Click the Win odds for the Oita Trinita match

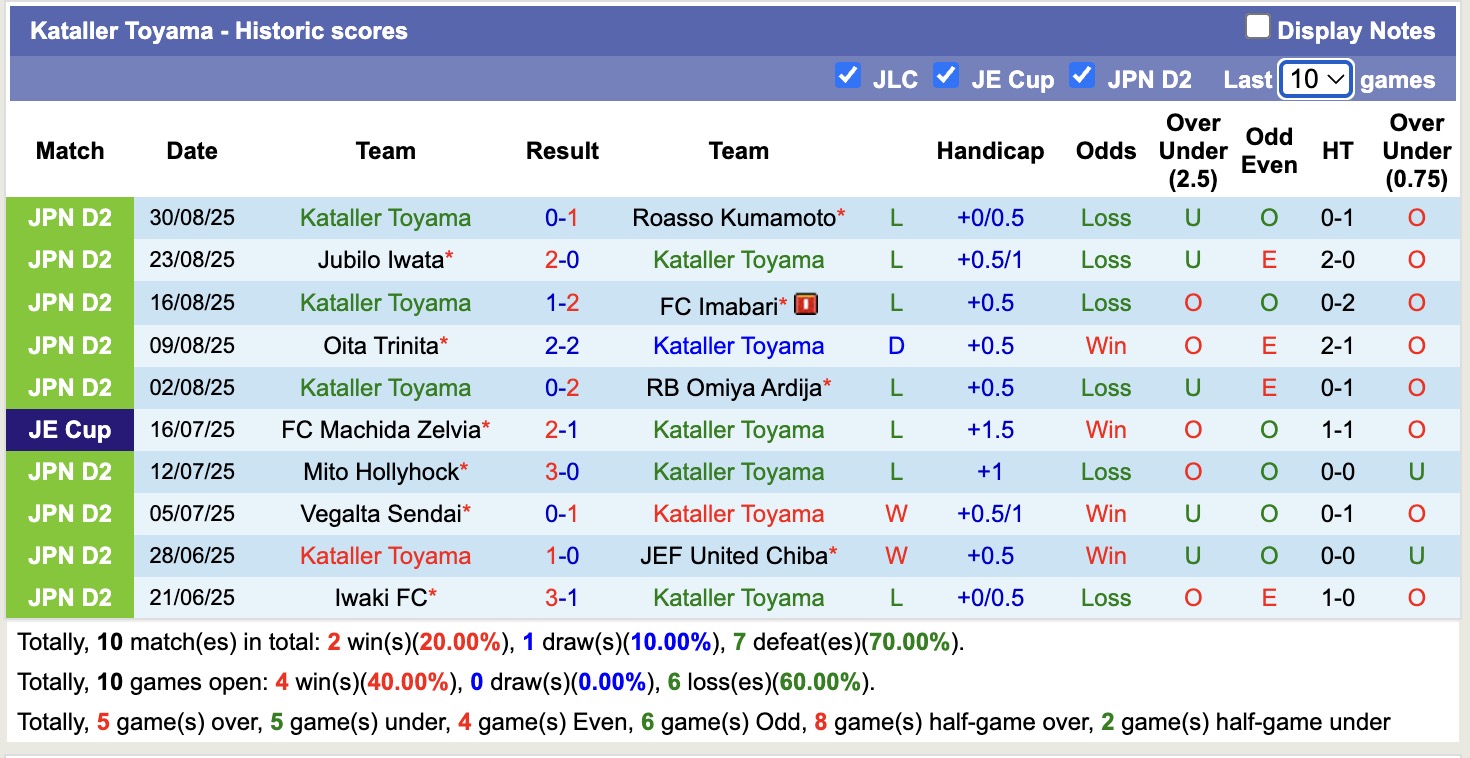click(x=1105, y=345)
